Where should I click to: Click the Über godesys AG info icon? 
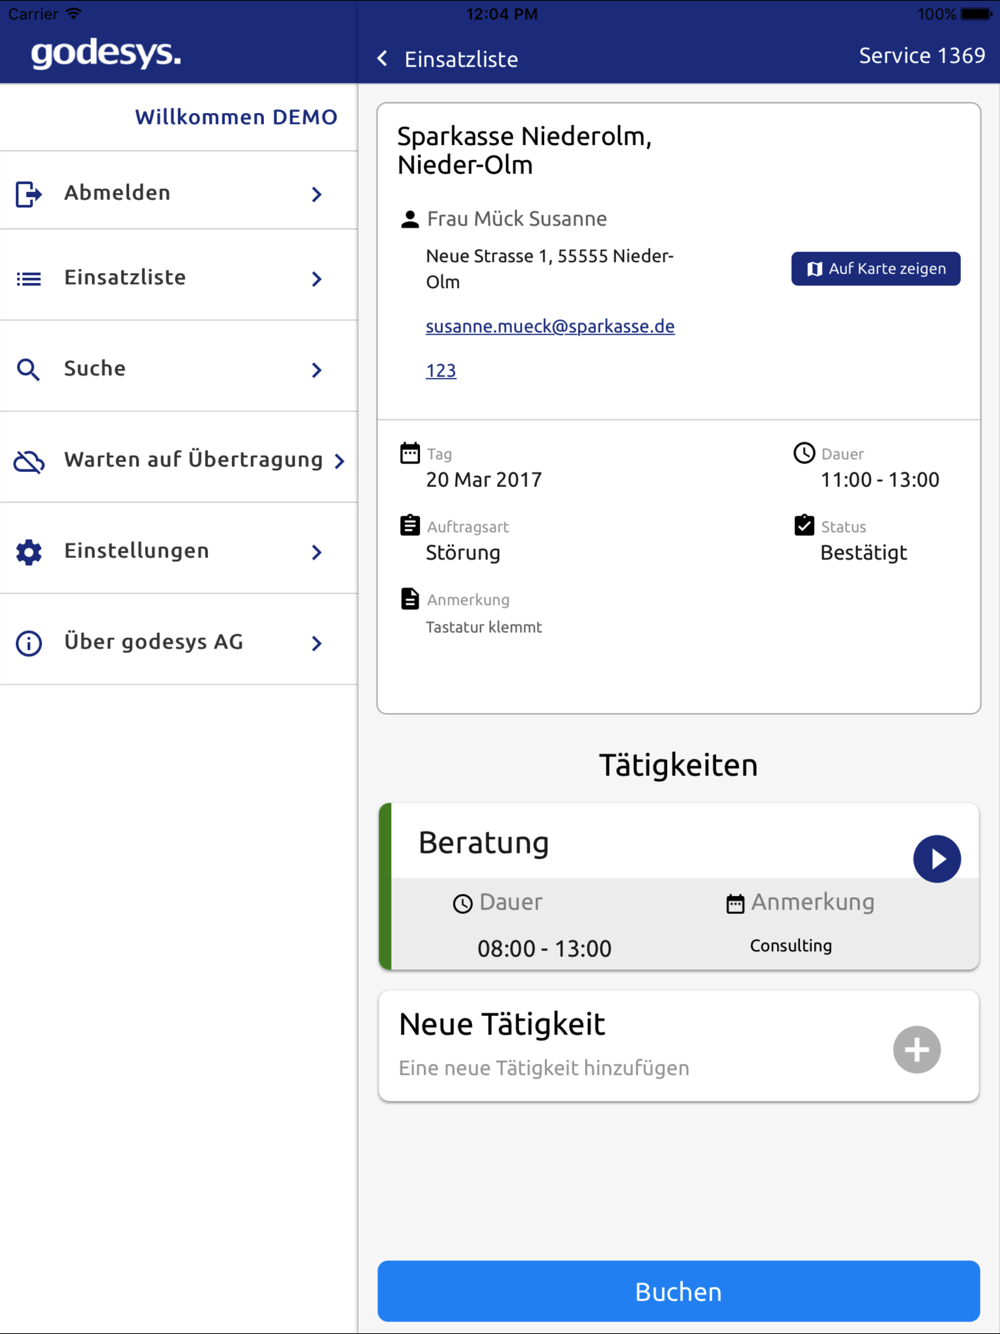click(29, 643)
